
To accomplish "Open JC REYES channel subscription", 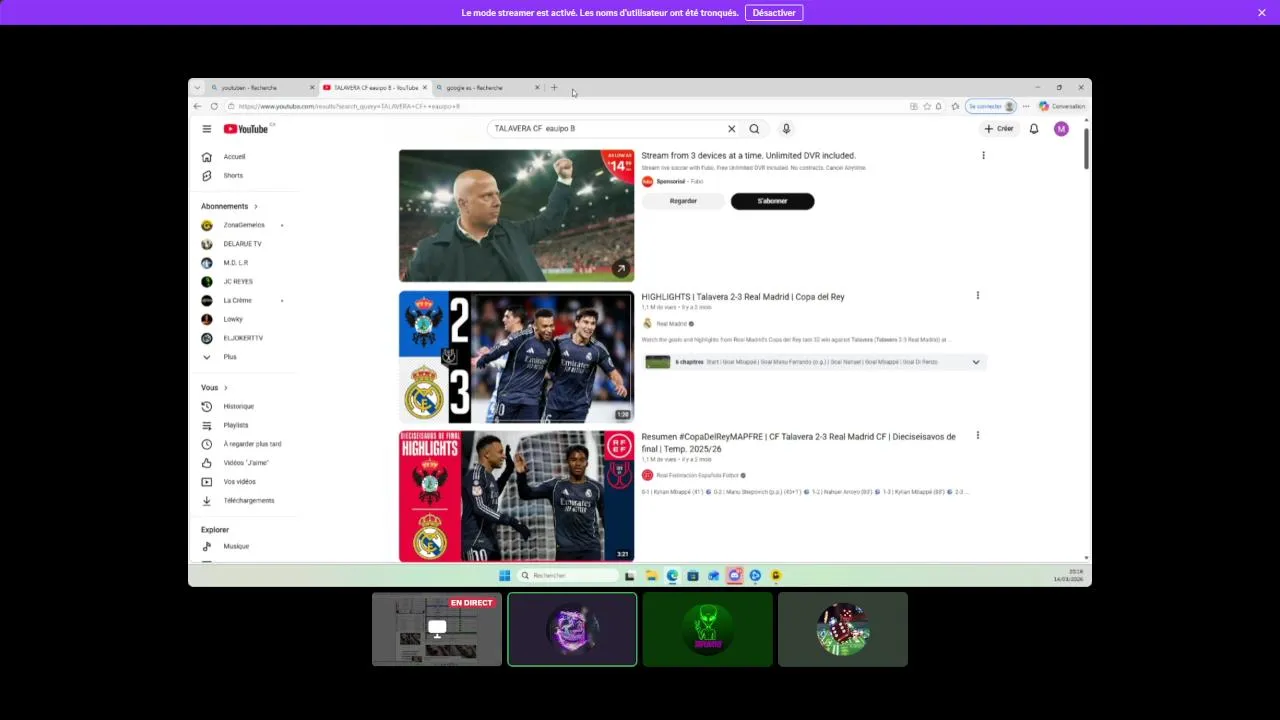I will pyautogui.click(x=238, y=282).
